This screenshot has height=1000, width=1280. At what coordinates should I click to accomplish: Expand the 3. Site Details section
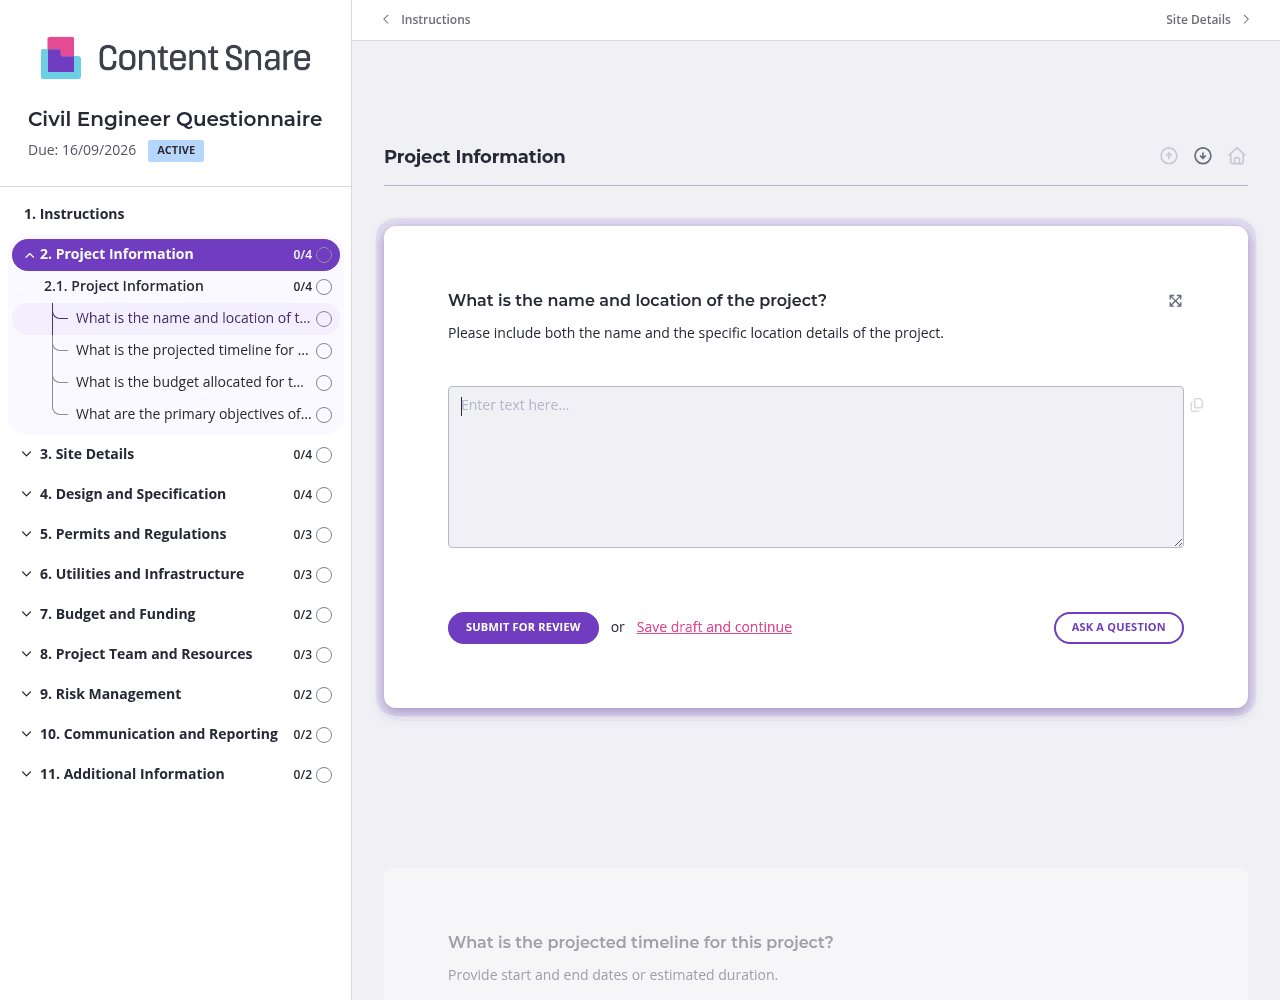[27, 454]
